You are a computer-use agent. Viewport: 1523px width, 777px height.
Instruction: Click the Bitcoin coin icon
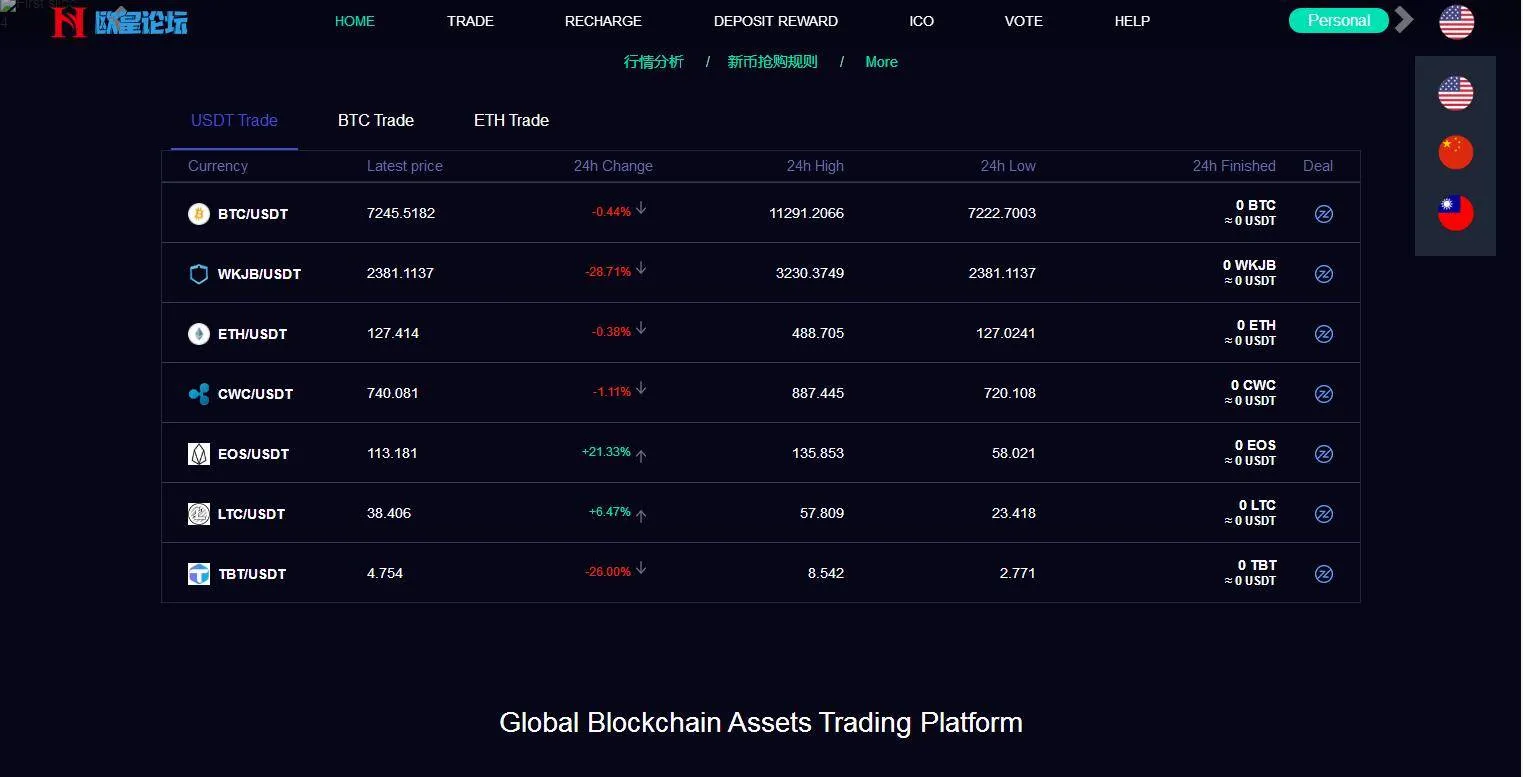(x=199, y=214)
